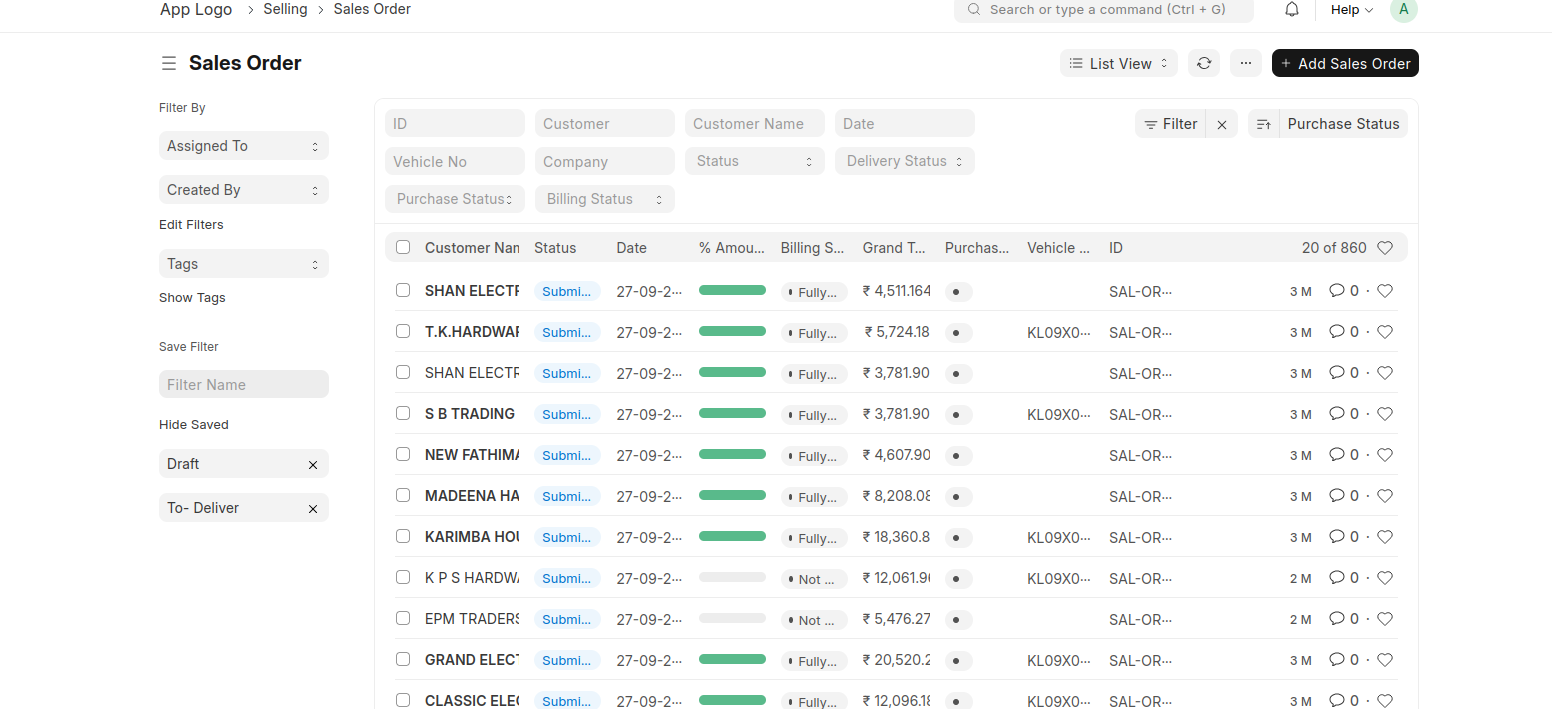The height and width of the screenshot is (709, 1552).
Task: Open comments for the S B TRADING row
Action: tap(1343, 414)
